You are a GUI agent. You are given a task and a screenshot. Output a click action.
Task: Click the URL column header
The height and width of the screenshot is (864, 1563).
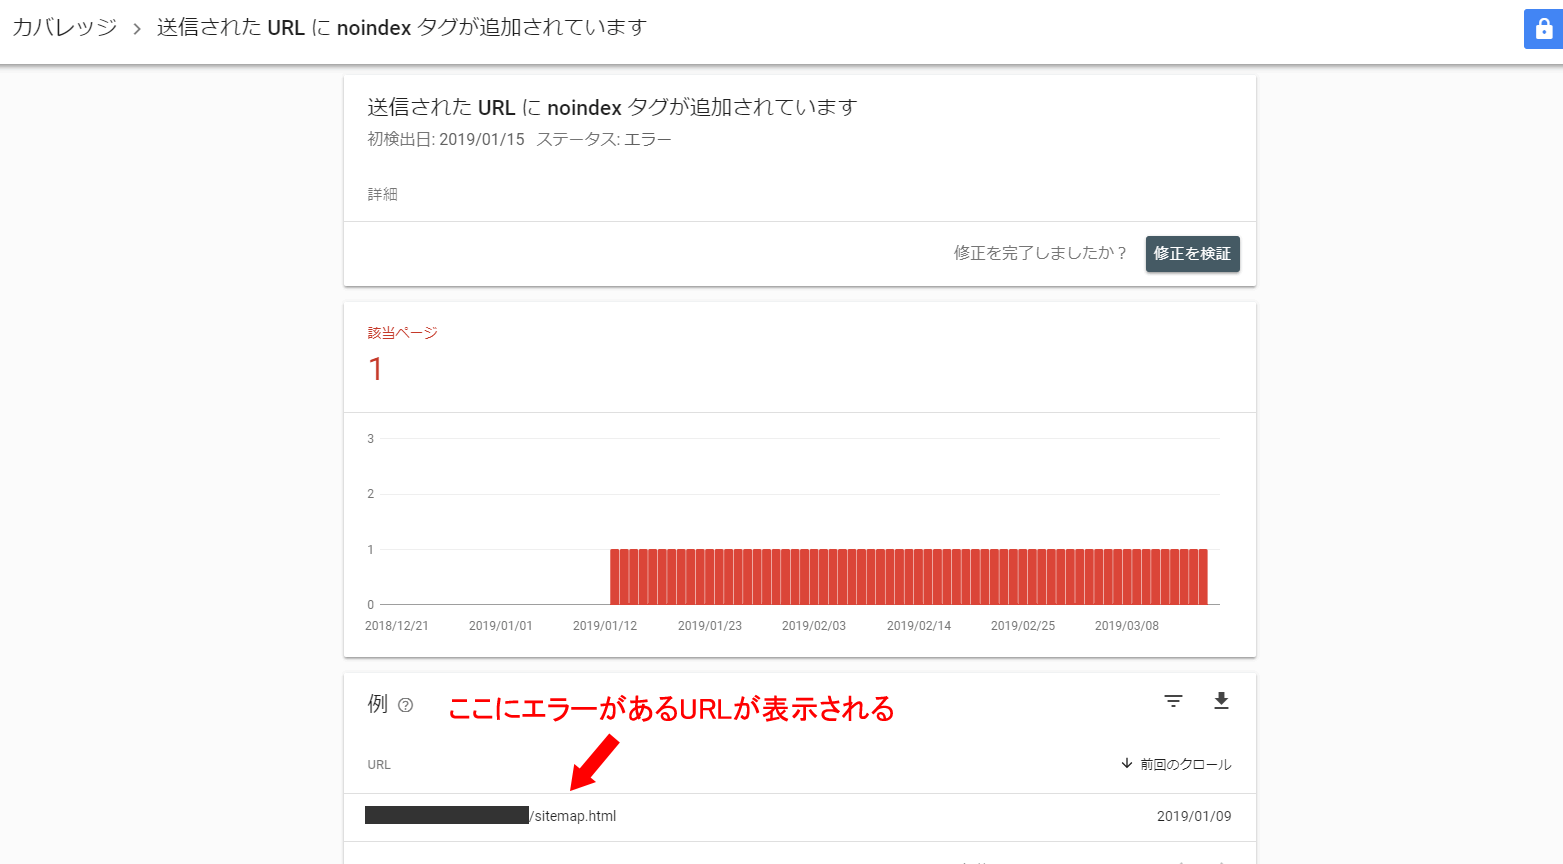point(379,765)
